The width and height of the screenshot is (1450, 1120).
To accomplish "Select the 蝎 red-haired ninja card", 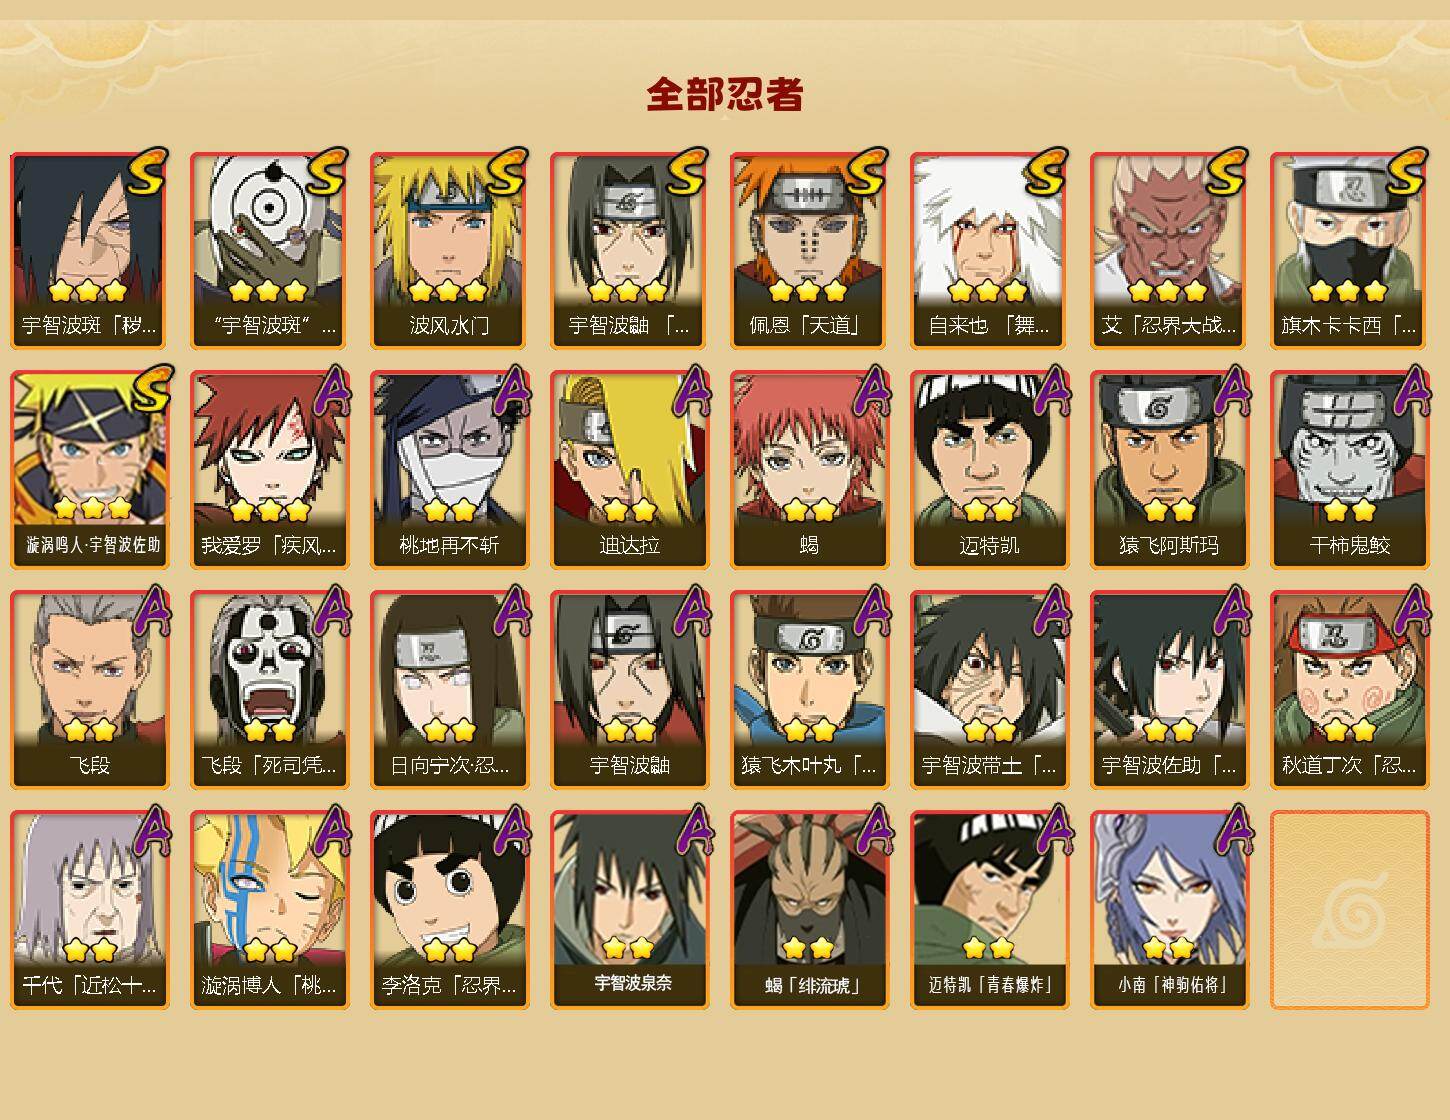I will click(x=809, y=470).
